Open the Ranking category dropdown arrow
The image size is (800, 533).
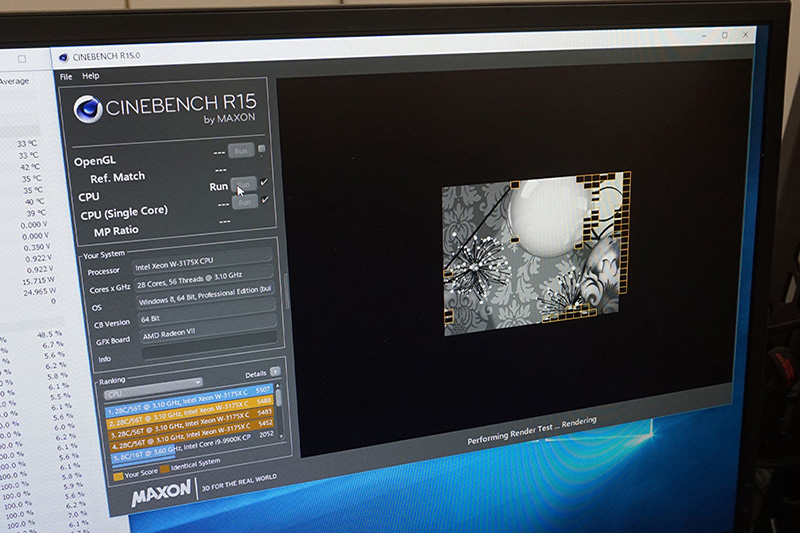197,382
